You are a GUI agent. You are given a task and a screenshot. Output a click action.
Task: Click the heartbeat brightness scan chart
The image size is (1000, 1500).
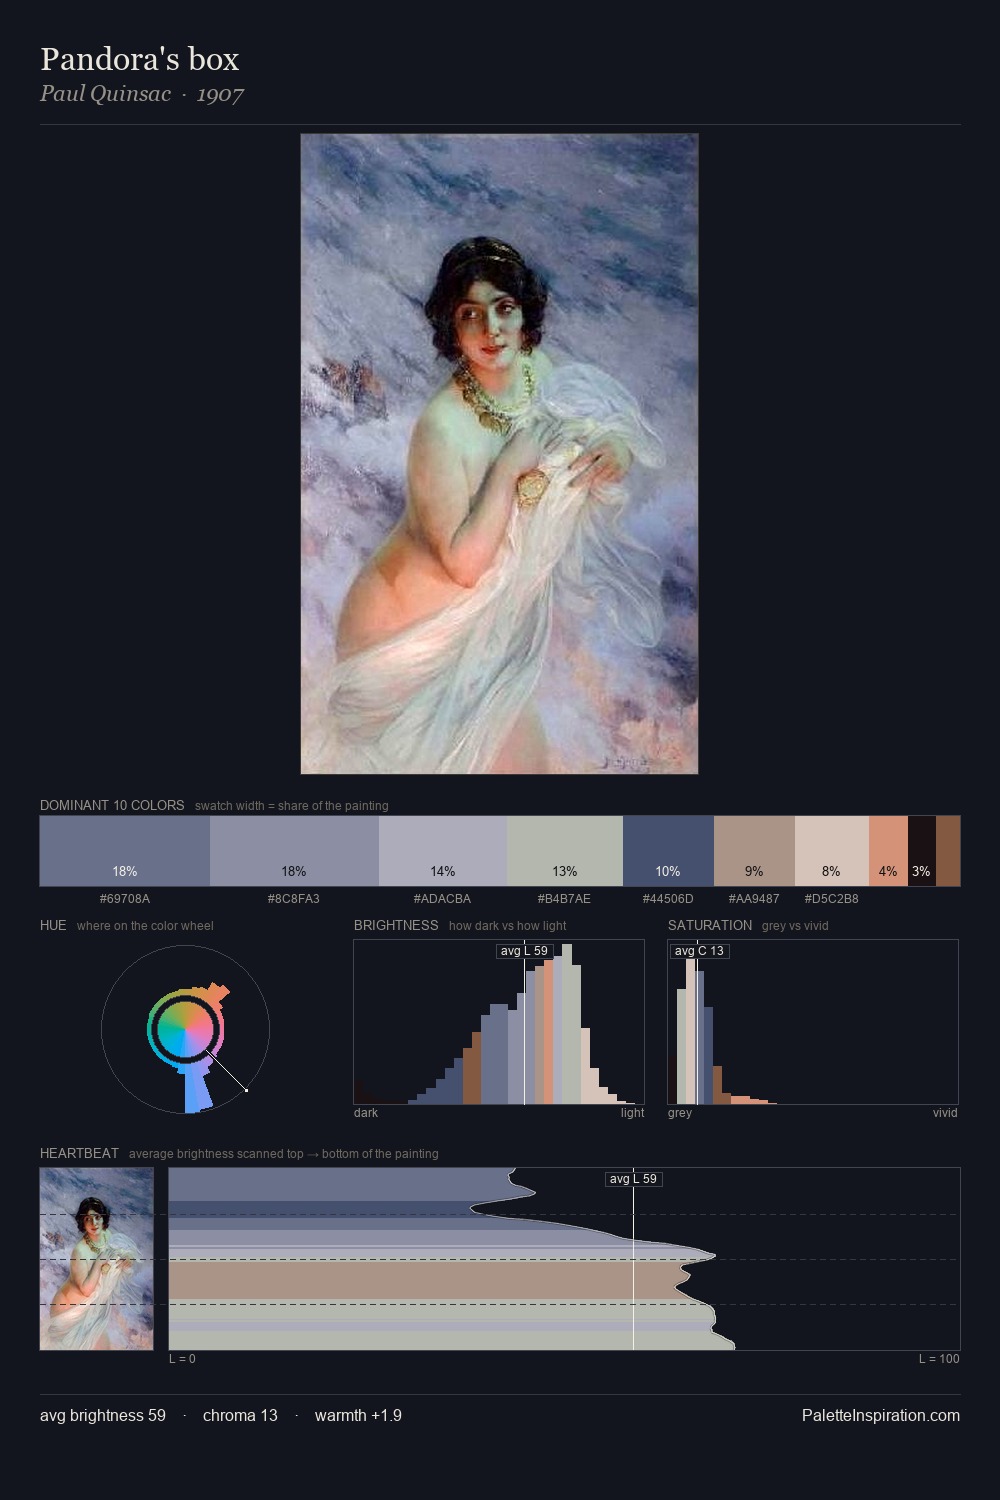click(x=564, y=1259)
